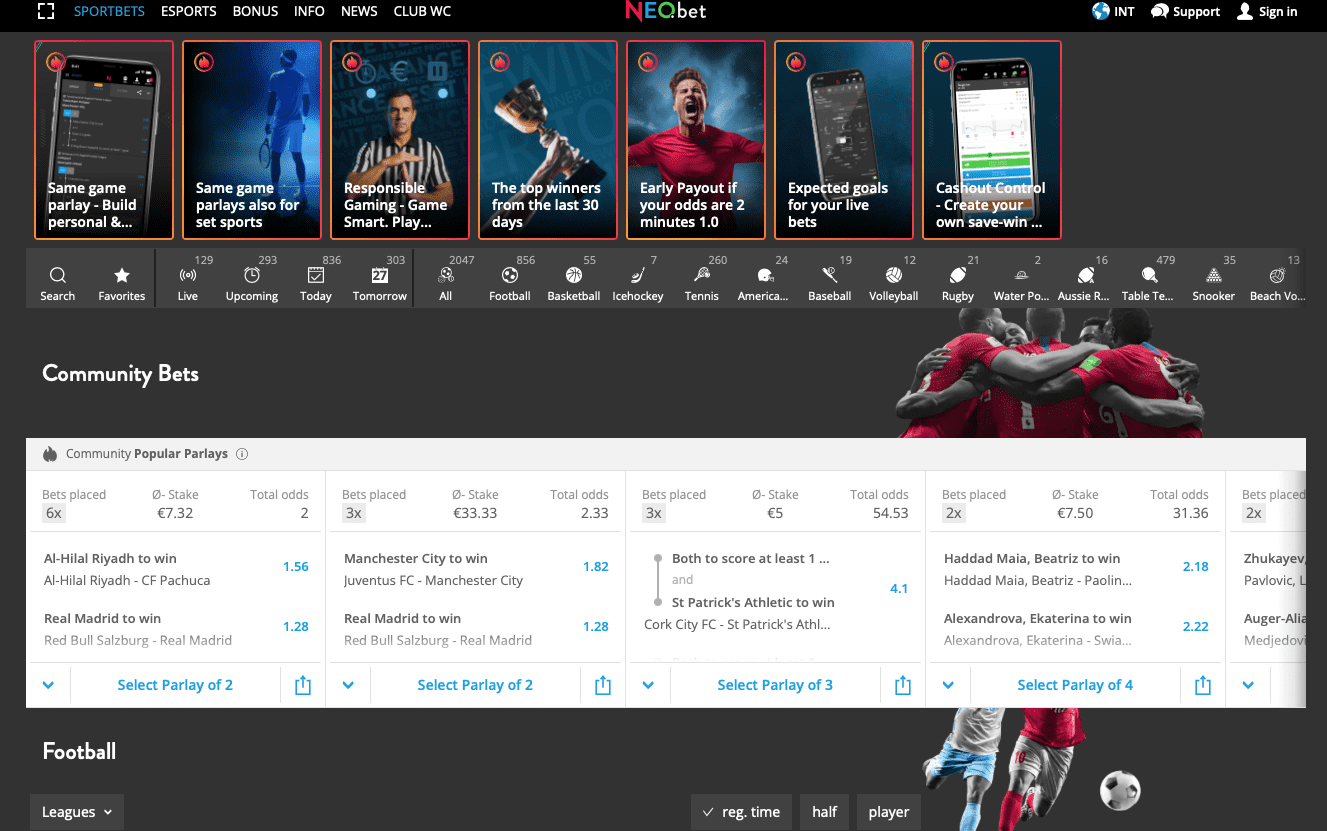
Task: Select the Volleyball sport icon
Action: click(x=894, y=275)
